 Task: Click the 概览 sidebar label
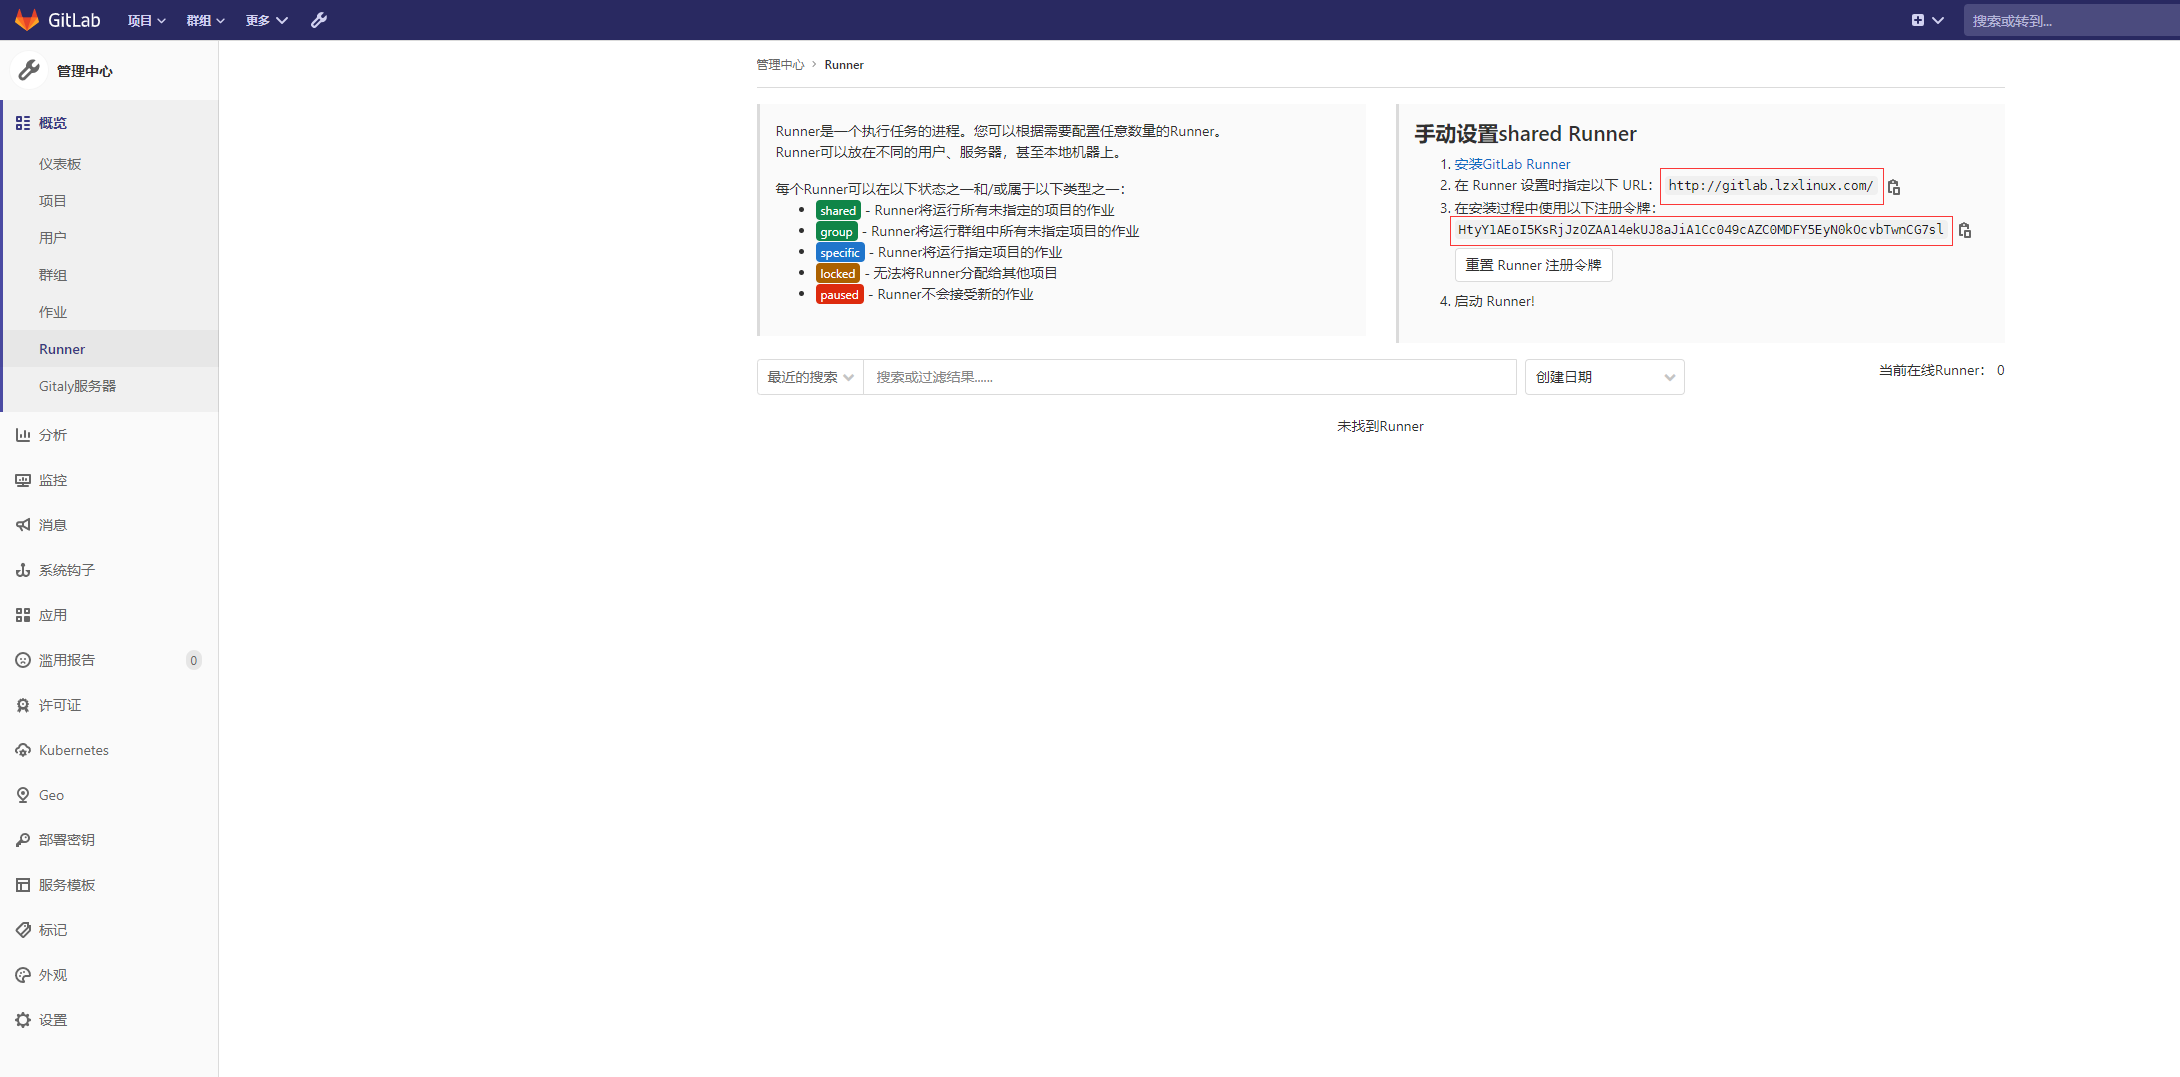coord(53,123)
